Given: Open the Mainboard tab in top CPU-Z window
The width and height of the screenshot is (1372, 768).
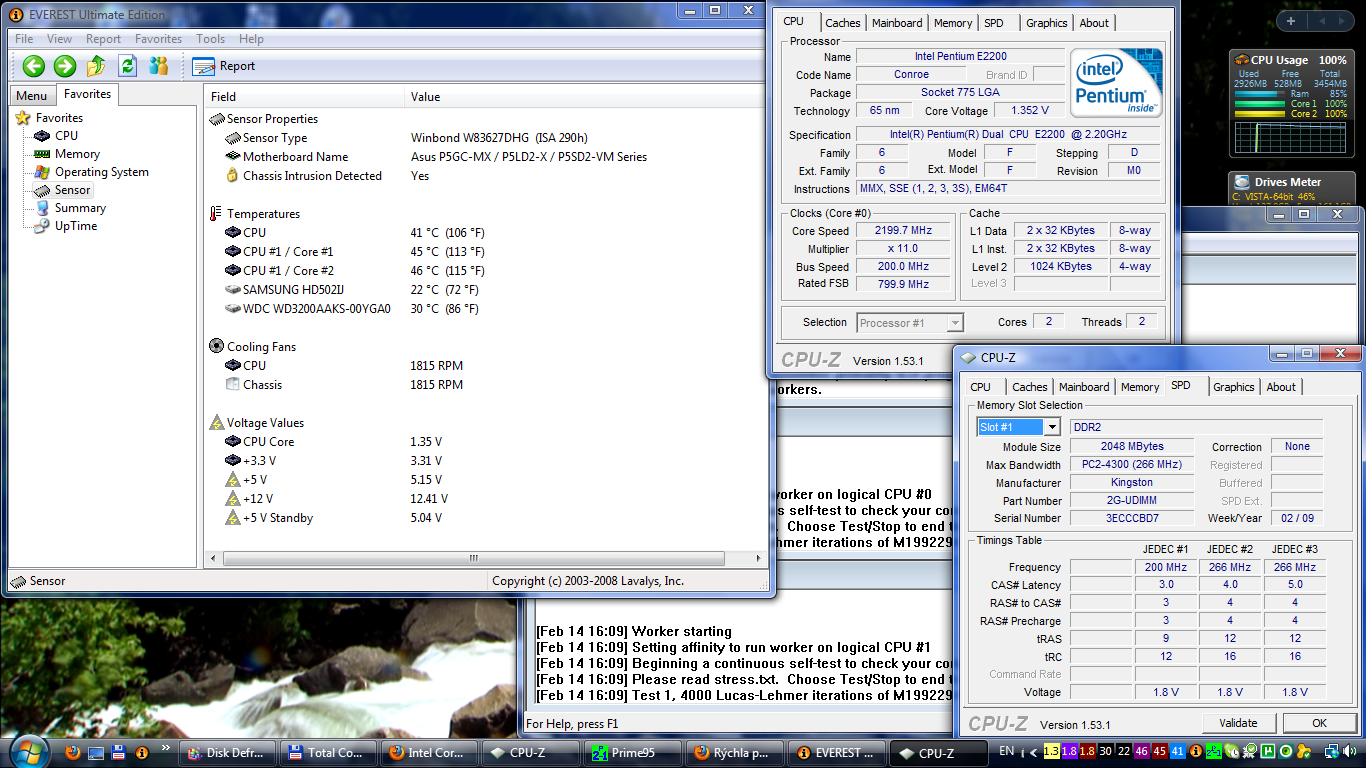Looking at the screenshot, I should point(897,23).
